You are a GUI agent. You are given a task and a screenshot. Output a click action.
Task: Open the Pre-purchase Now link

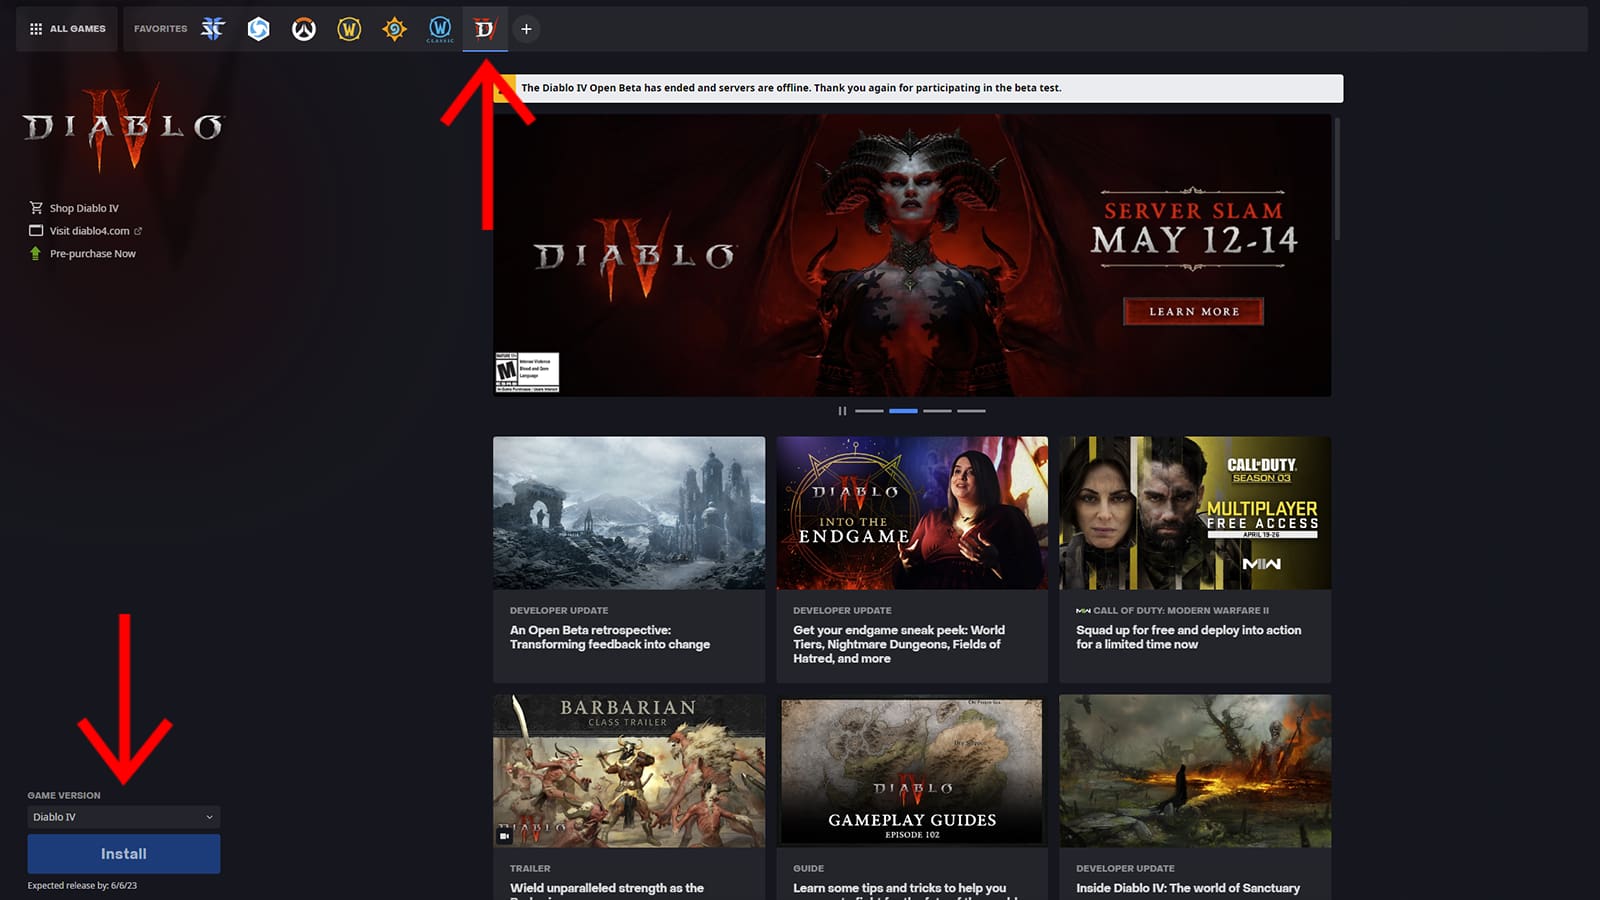pyautogui.click(x=93, y=253)
